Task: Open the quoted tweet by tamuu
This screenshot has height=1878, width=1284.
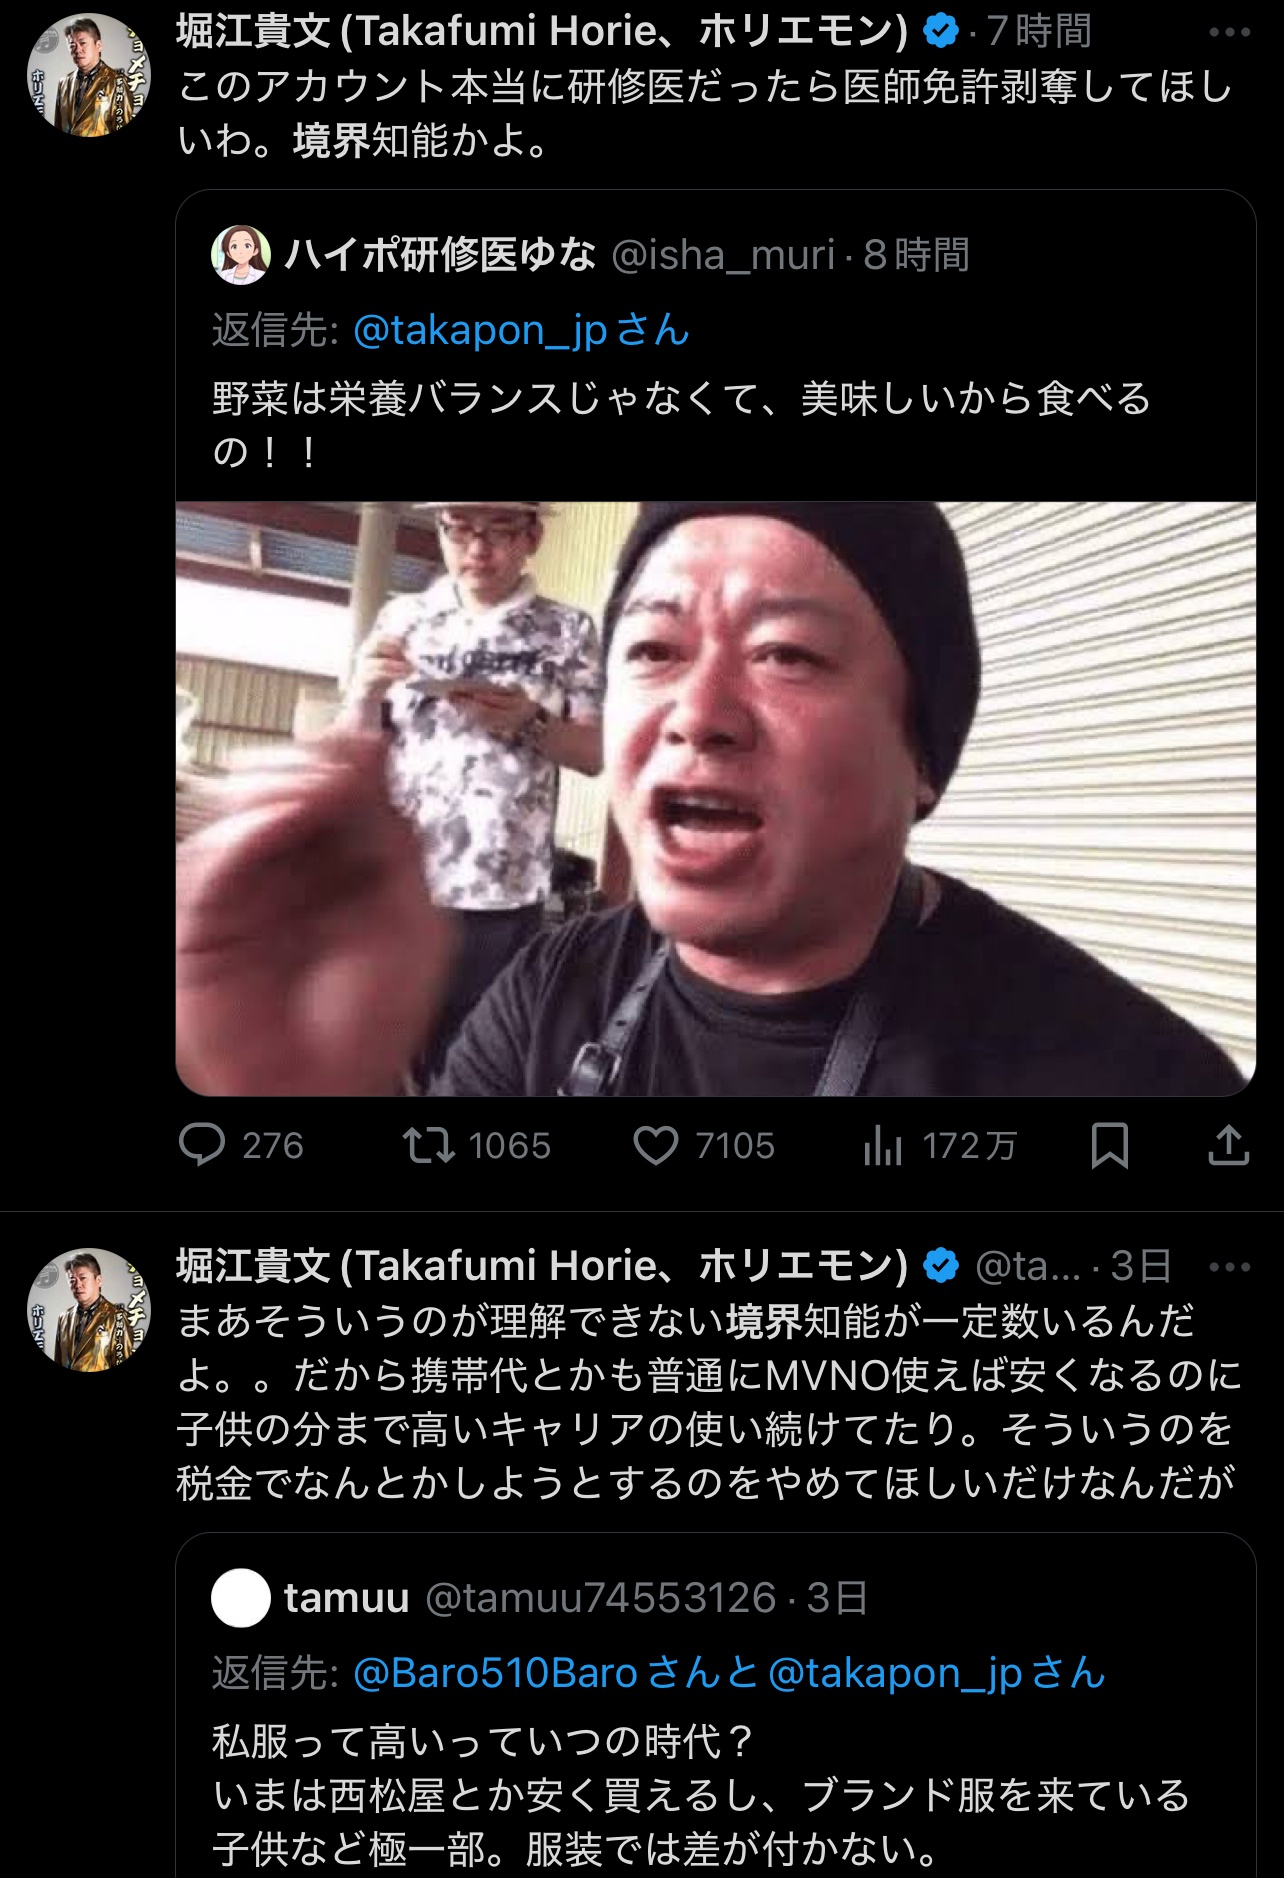Action: point(716,1705)
